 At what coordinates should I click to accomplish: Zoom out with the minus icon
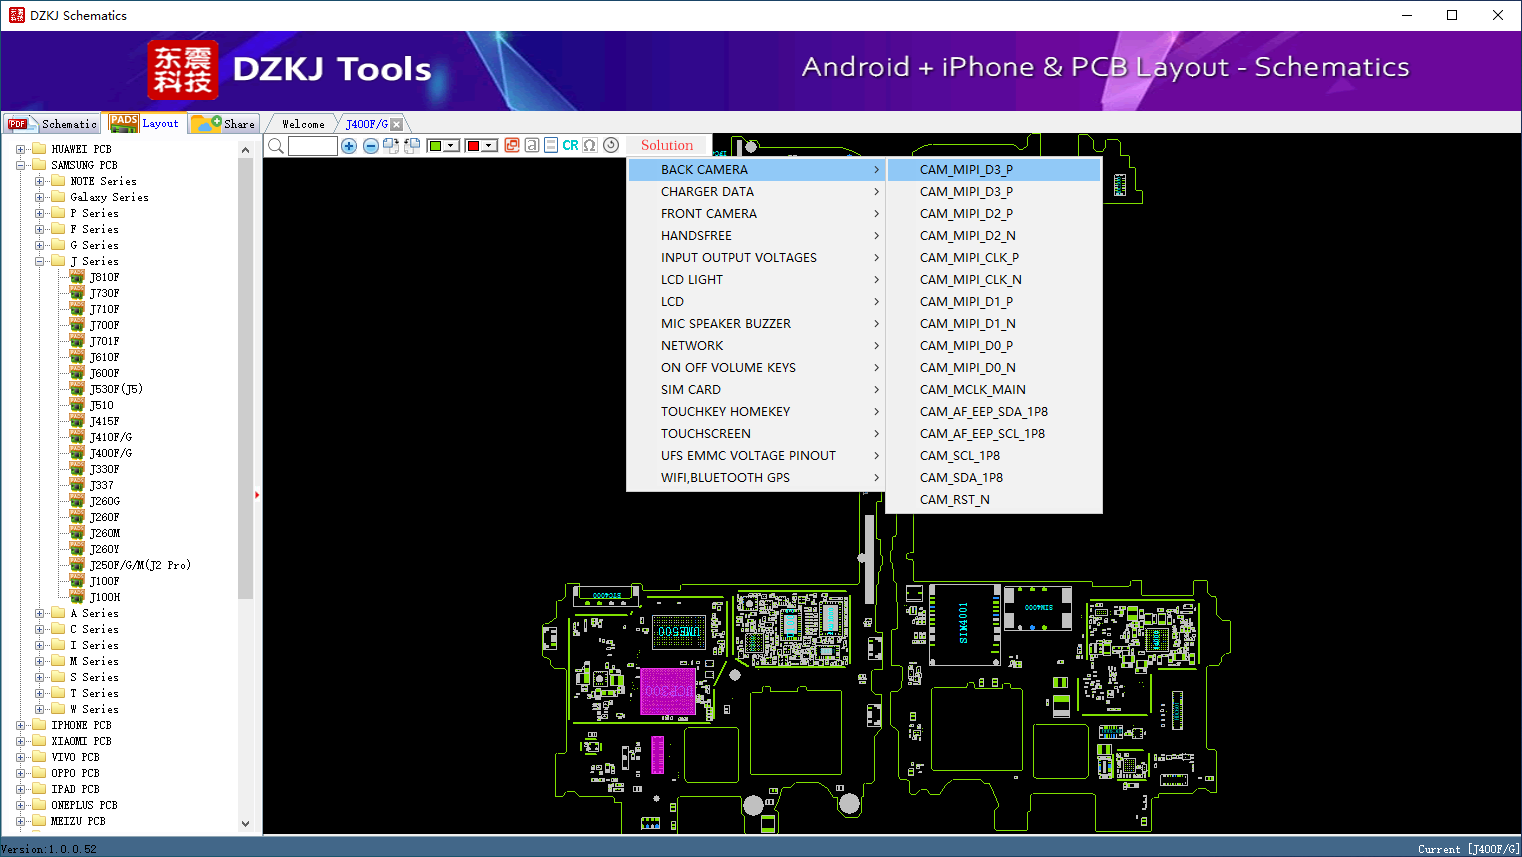370,146
